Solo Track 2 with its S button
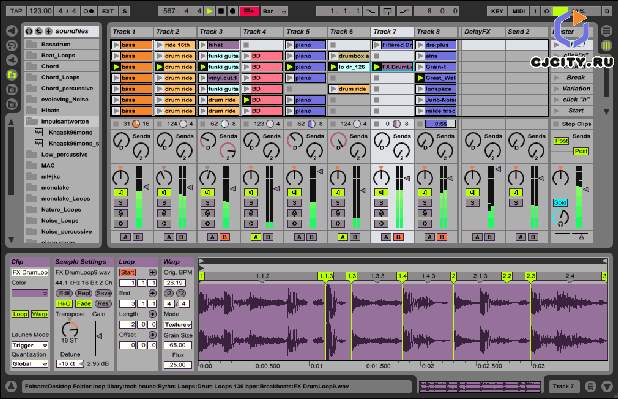 (x=164, y=203)
